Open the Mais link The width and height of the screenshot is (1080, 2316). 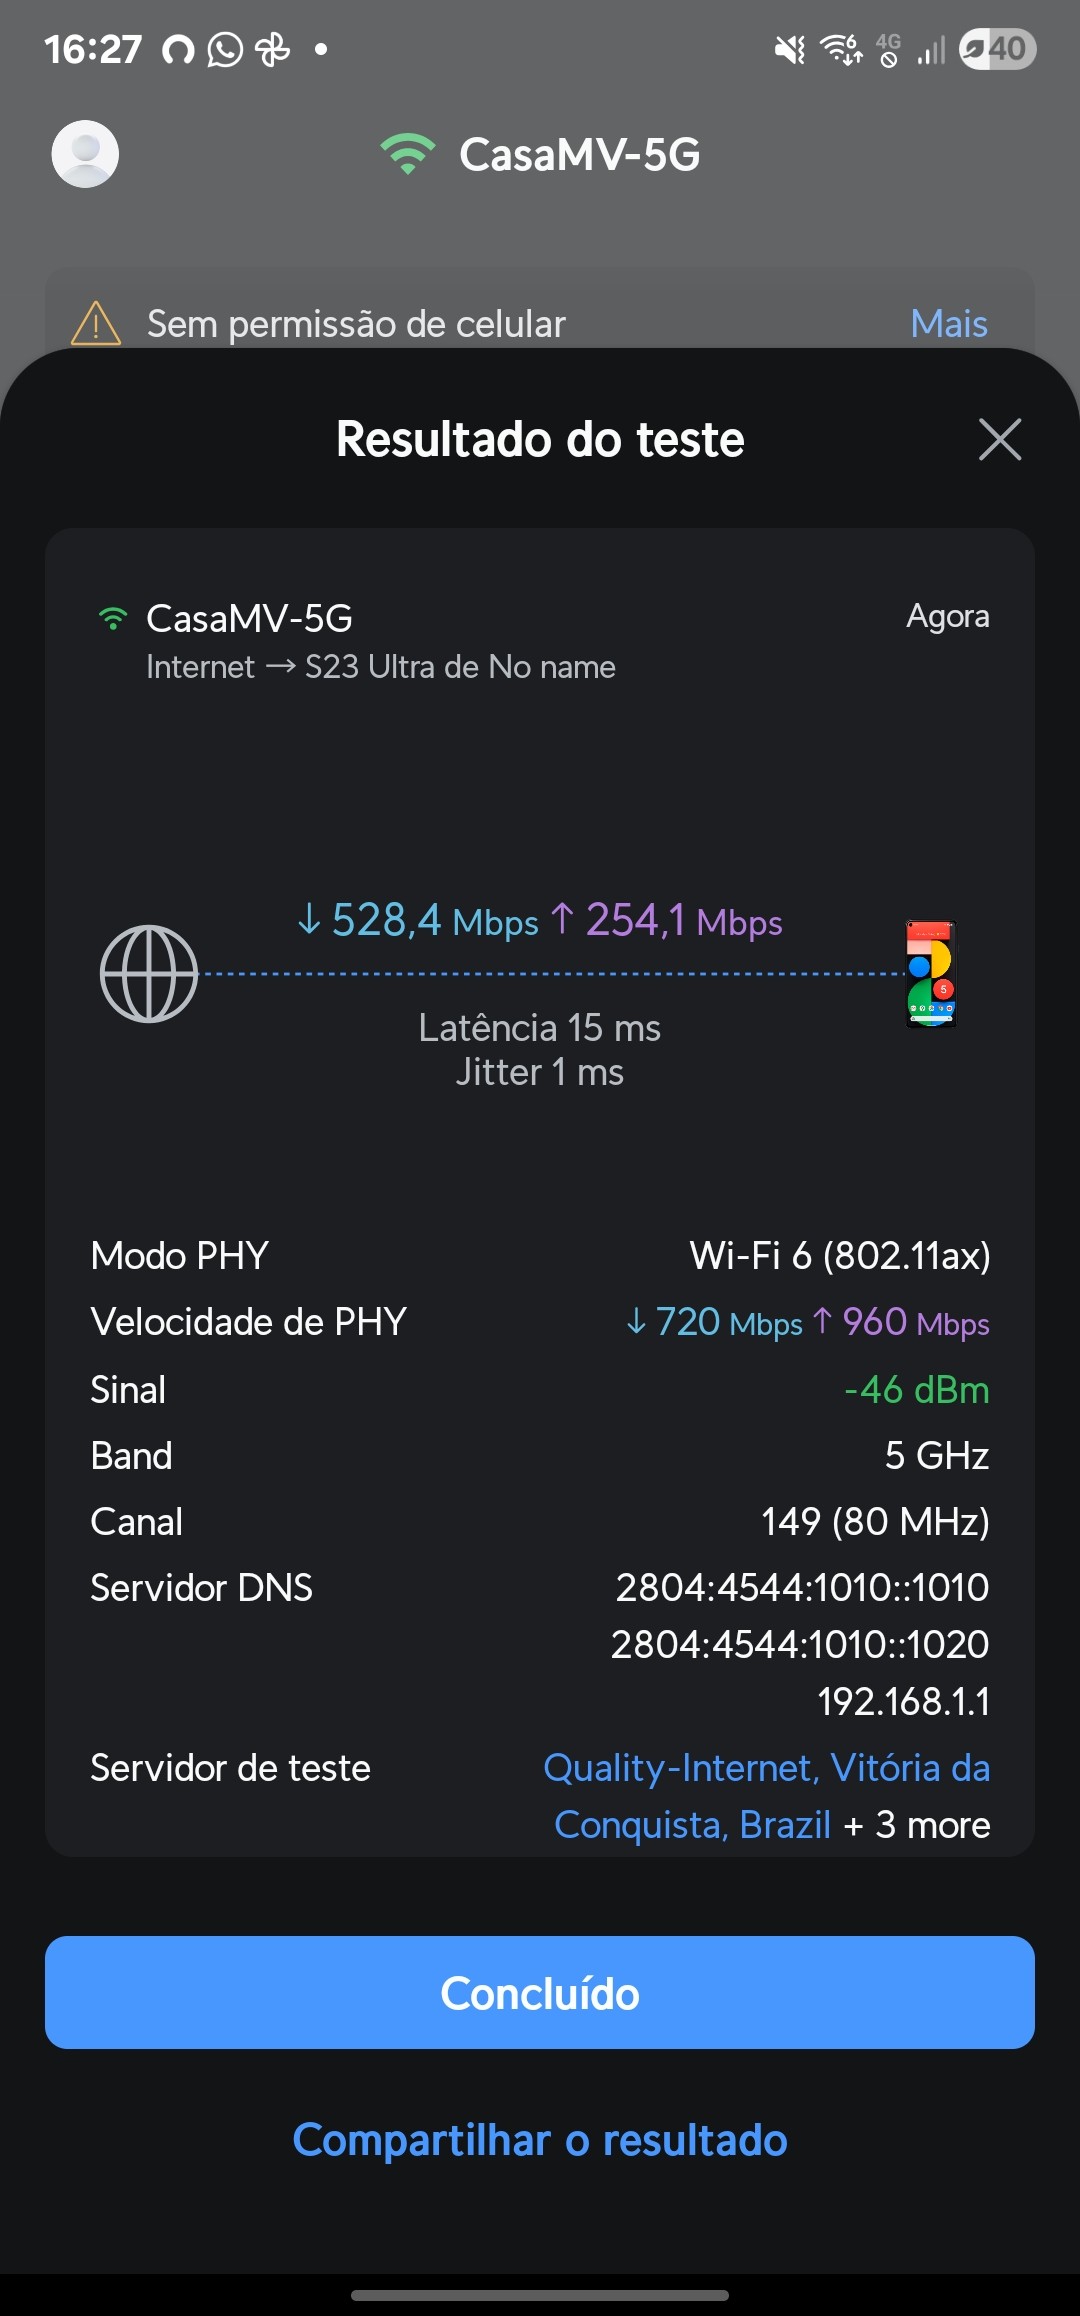(x=948, y=324)
